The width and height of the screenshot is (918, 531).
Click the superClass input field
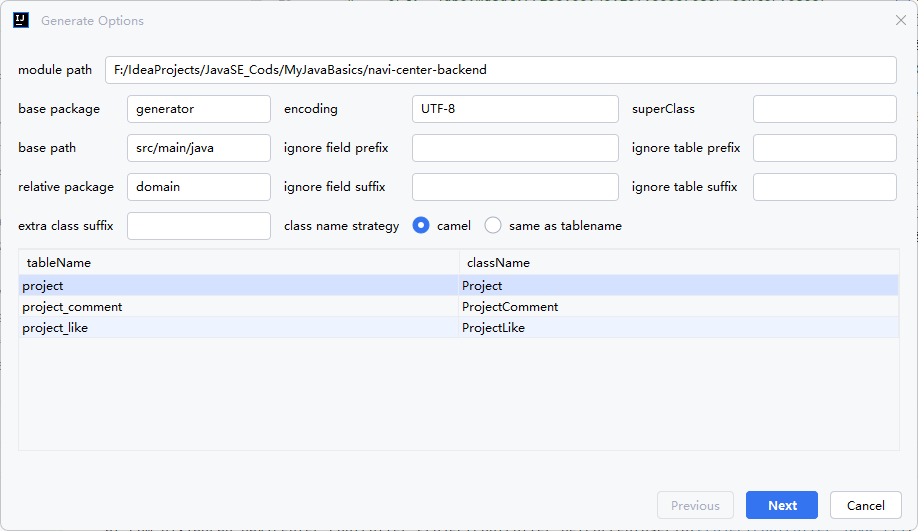[824, 109]
